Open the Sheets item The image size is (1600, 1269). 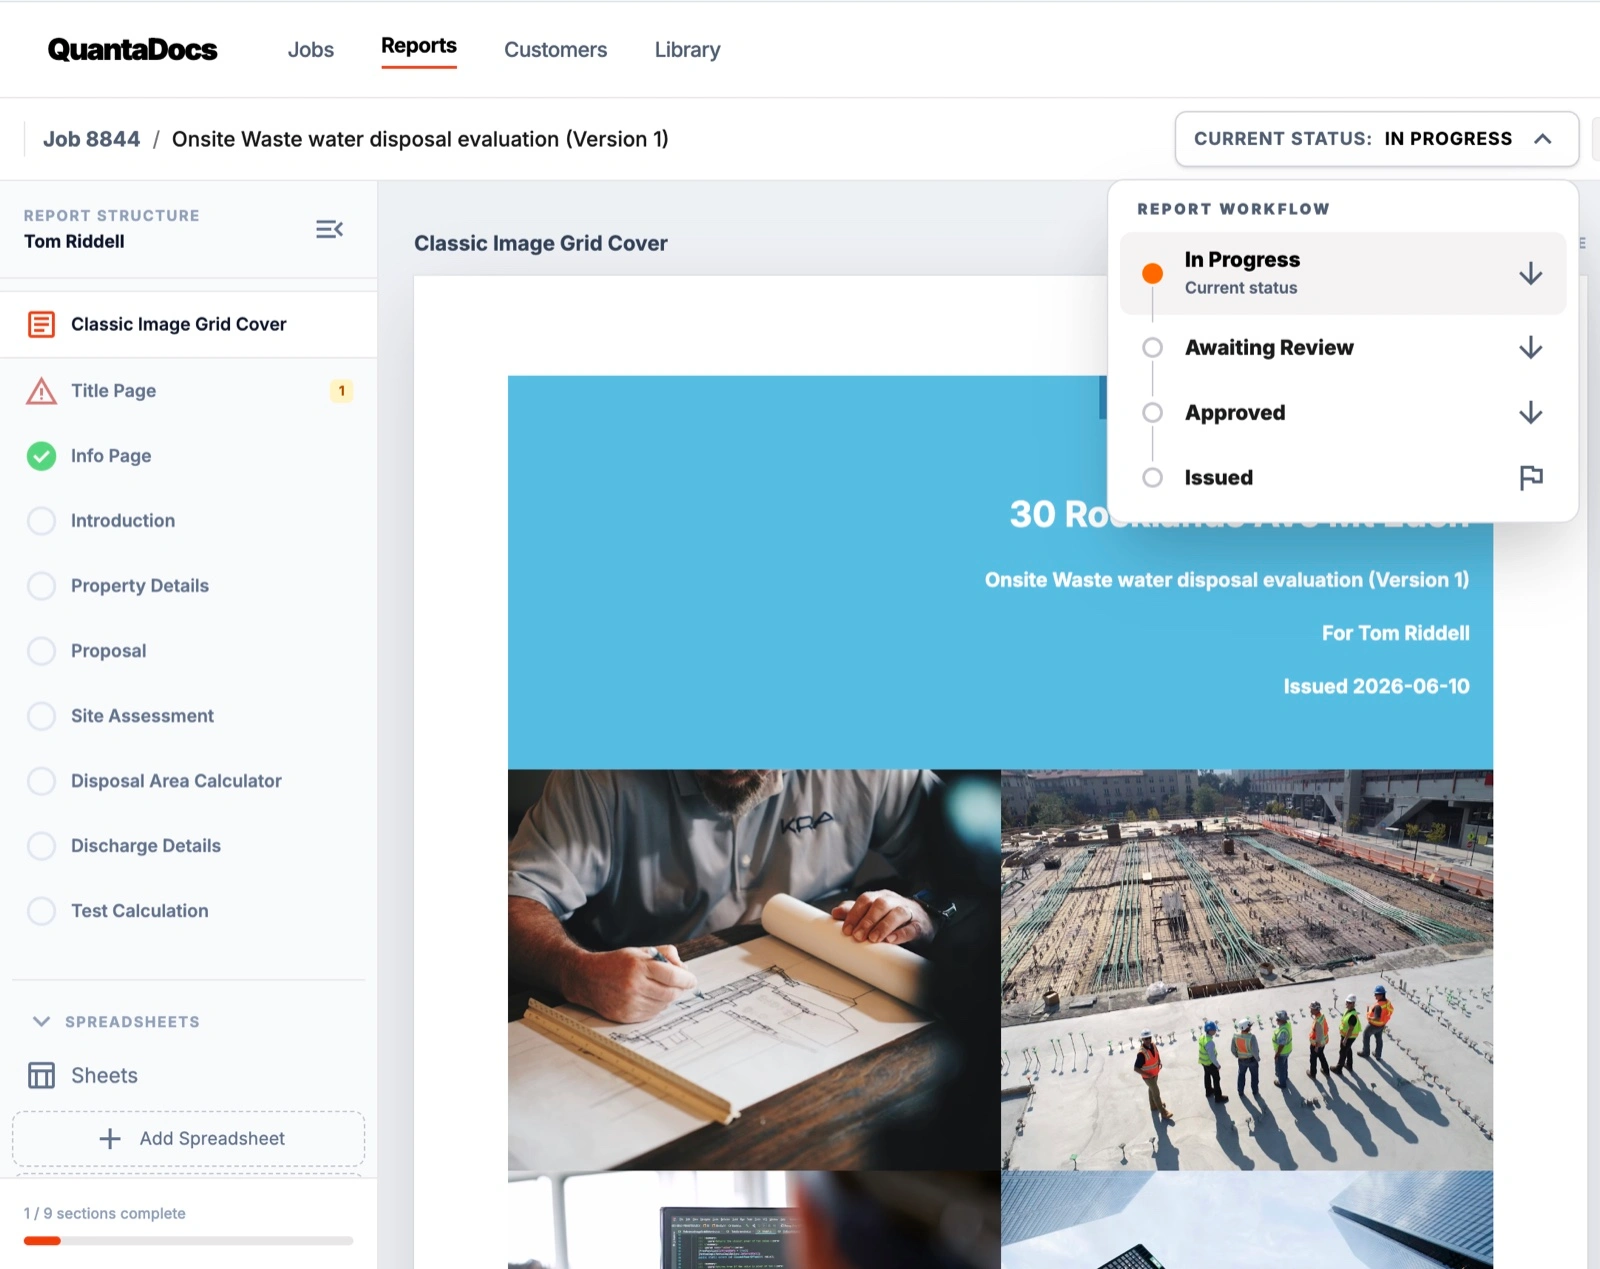[188, 1075]
